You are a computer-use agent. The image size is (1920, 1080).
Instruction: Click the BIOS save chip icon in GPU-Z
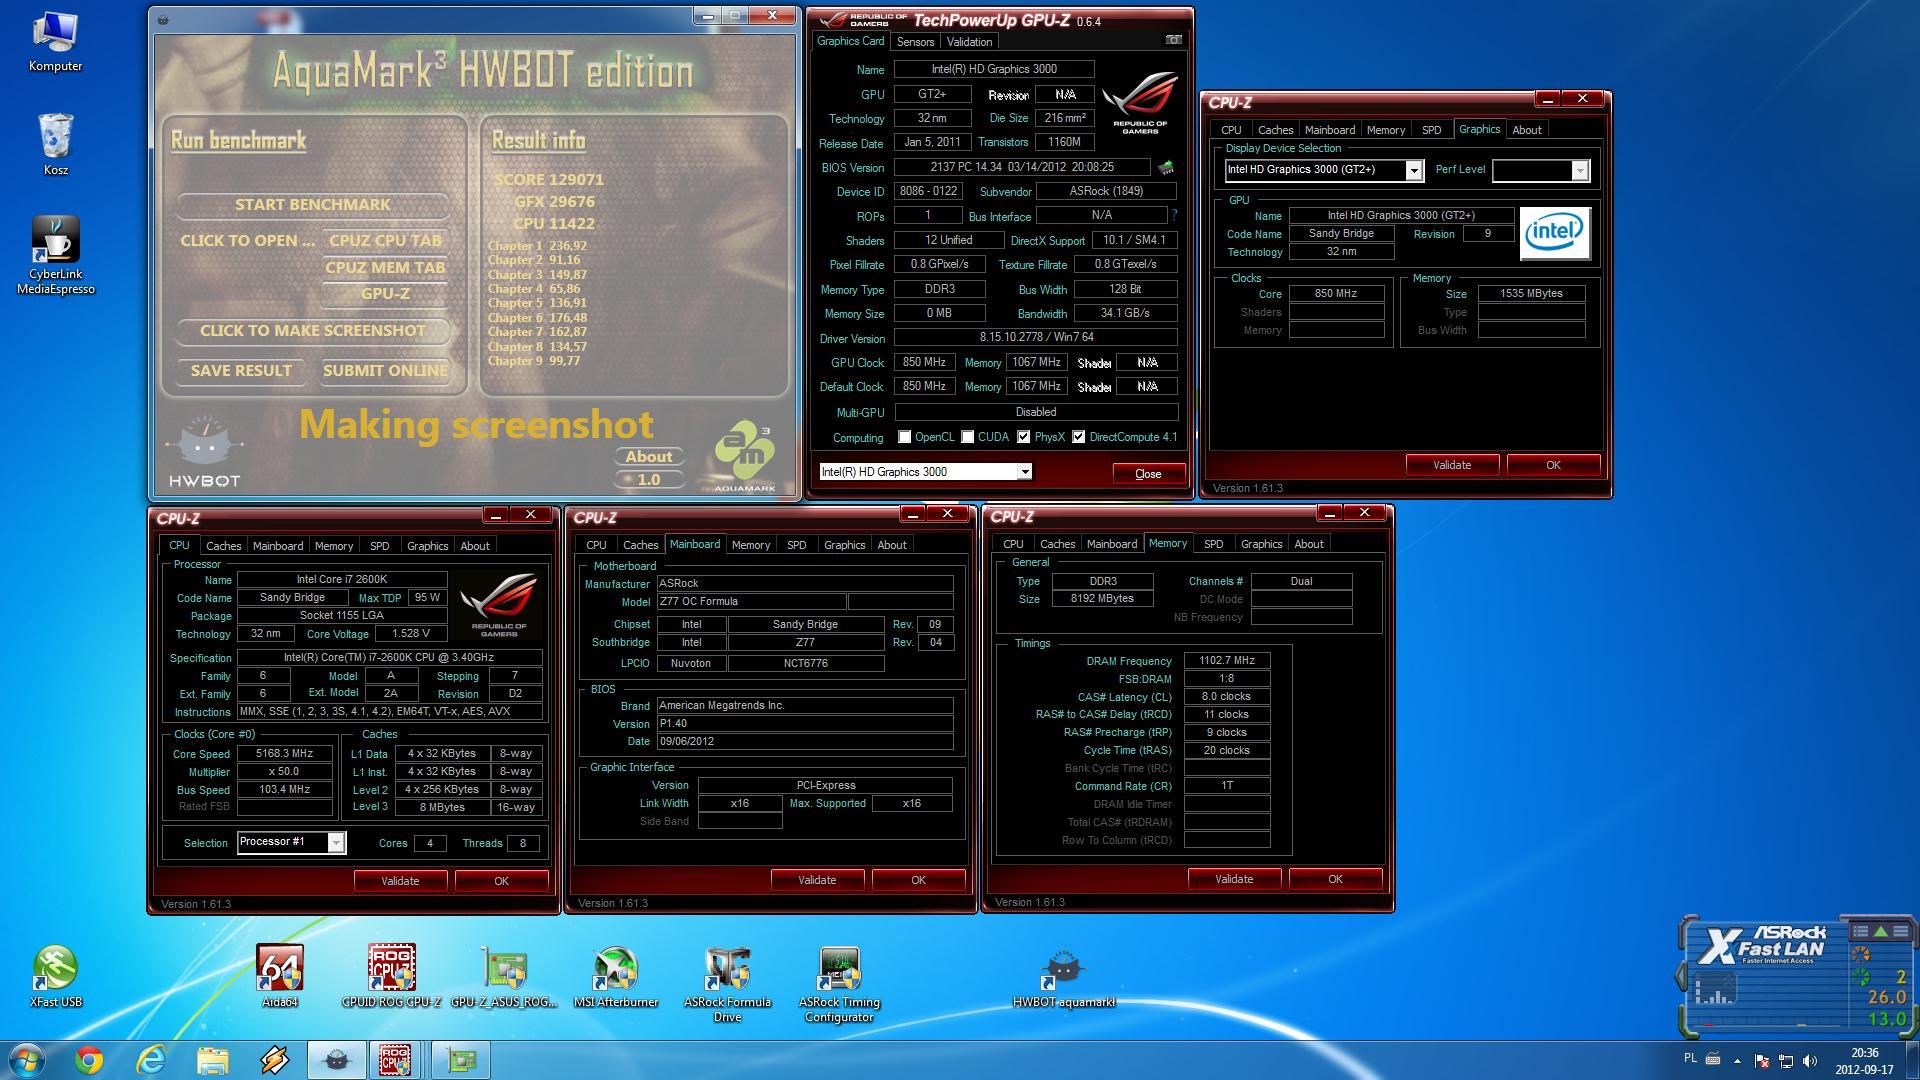[1166, 167]
